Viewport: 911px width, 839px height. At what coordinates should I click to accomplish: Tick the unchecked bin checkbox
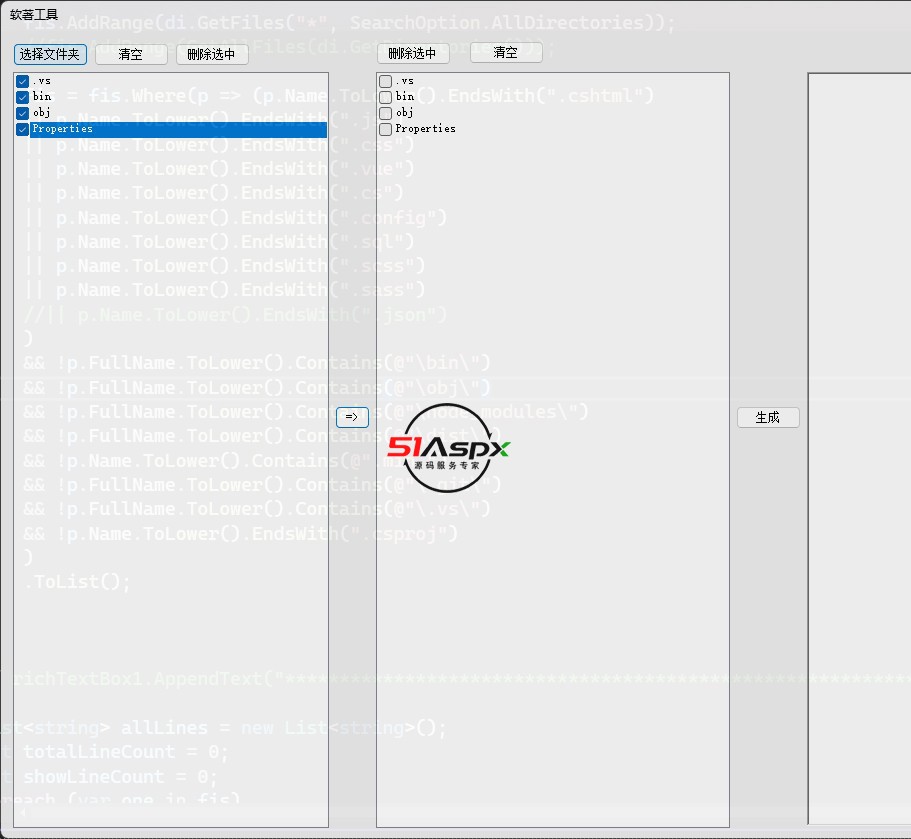pos(386,97)
